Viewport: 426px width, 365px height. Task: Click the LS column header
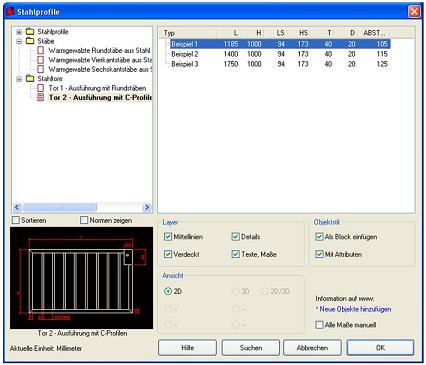coord(276,33)
